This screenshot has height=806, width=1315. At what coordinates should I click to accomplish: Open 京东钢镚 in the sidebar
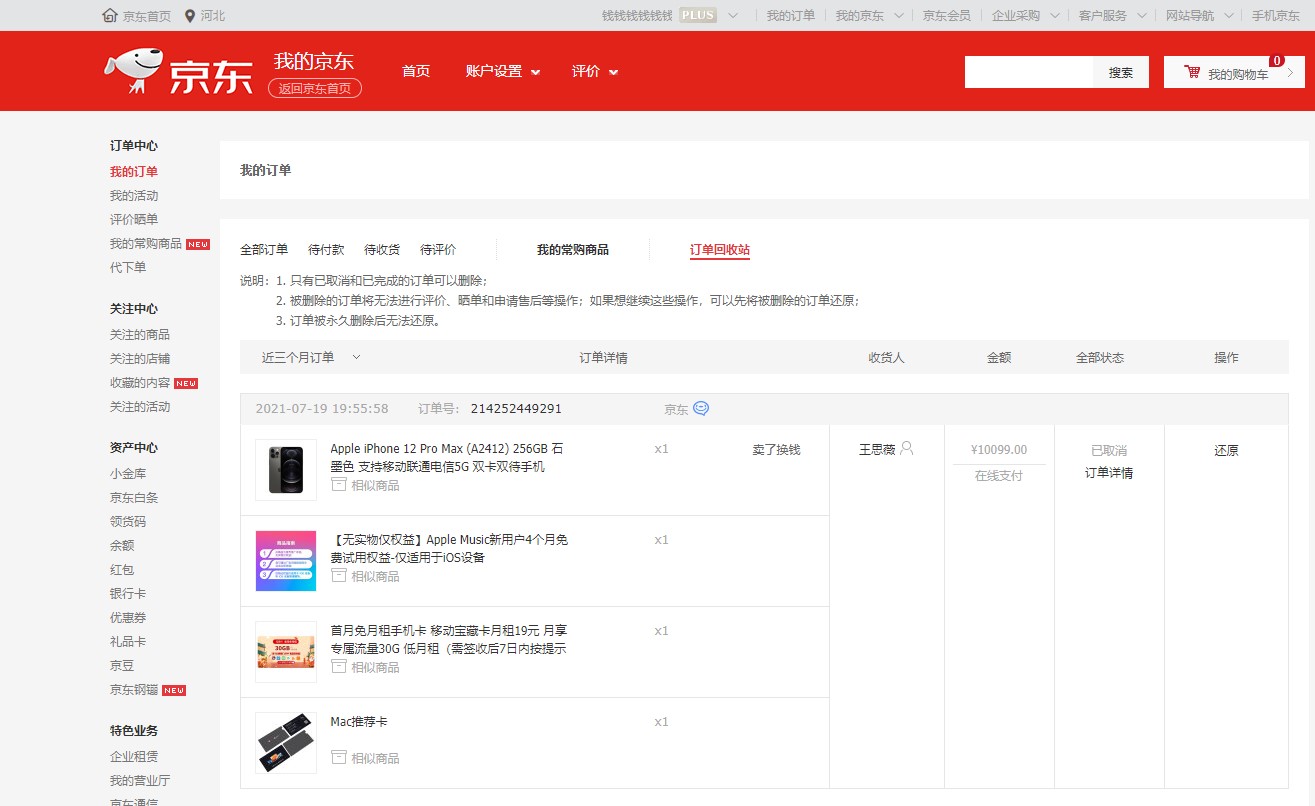point(134,690)
